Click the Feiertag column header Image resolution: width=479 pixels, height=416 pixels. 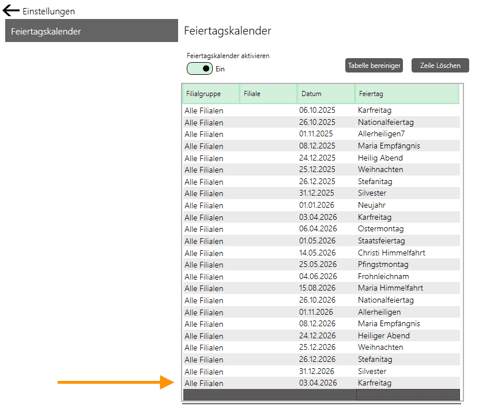coord(407,94)
